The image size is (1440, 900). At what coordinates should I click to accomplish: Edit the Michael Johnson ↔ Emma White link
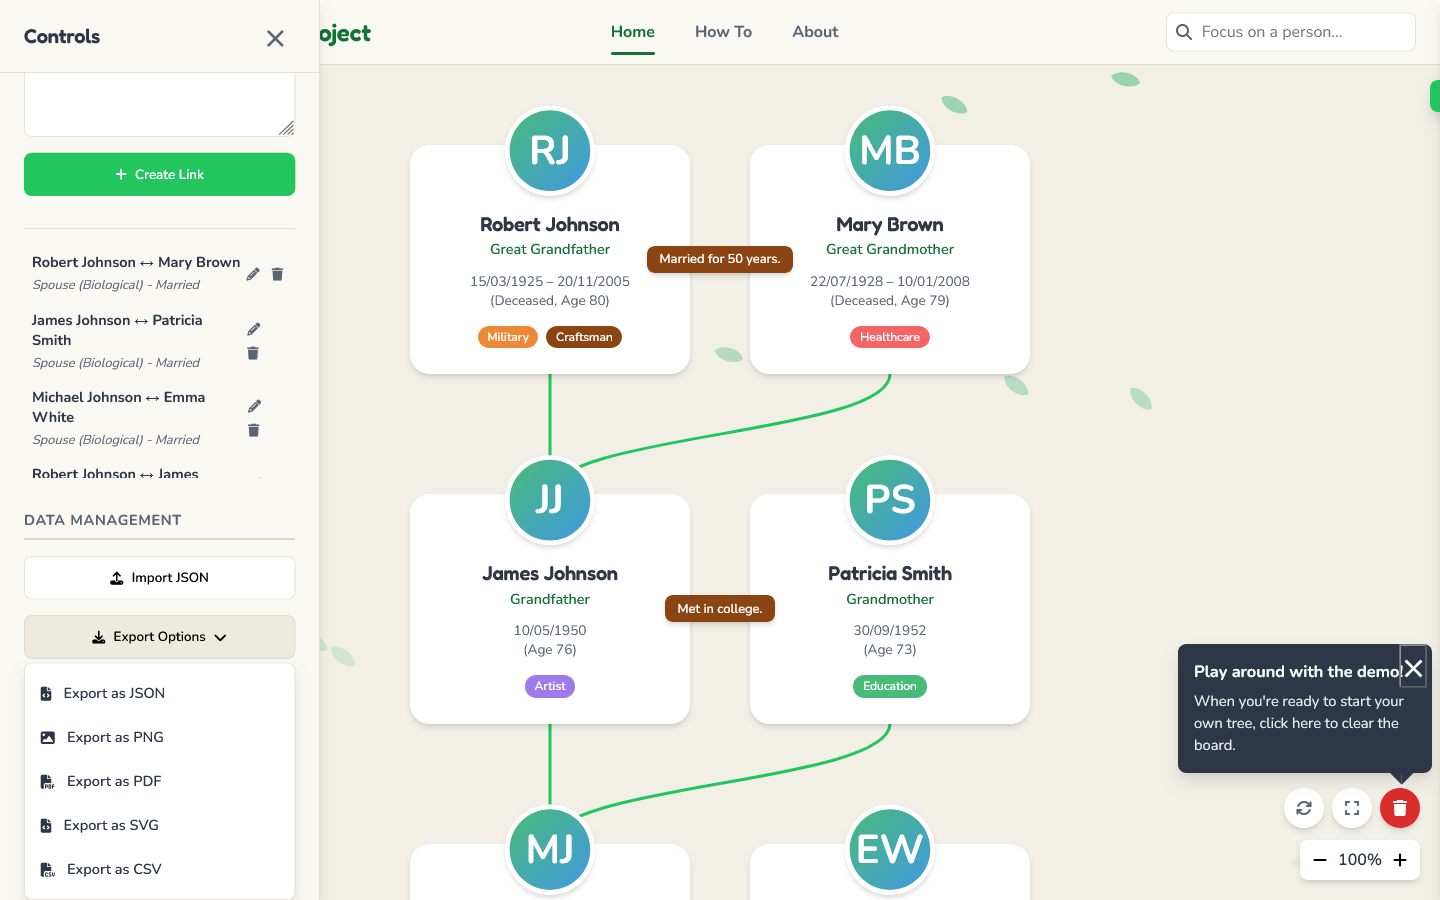coord(254,406)
